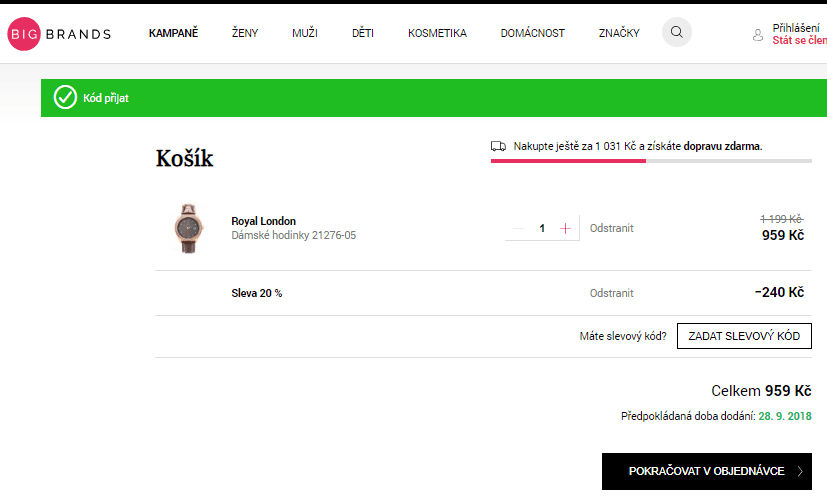
Task: Click the Big Brands logo
Action: point(59,33)
